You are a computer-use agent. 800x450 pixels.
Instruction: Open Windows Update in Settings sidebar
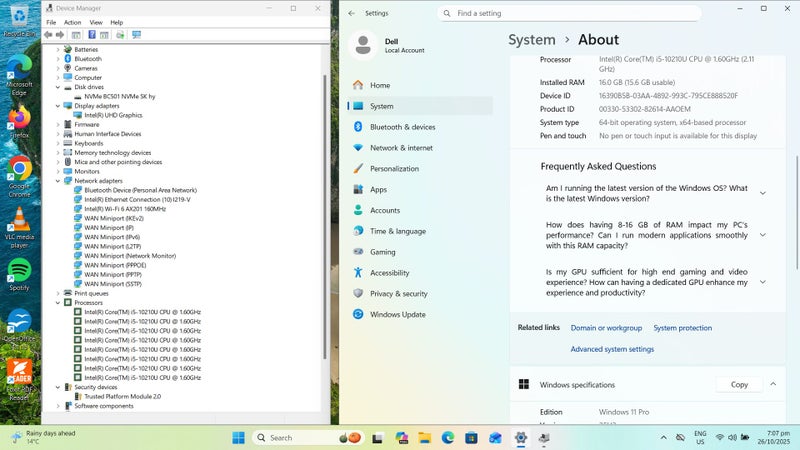pyautogui.click(x=397, y=314)
